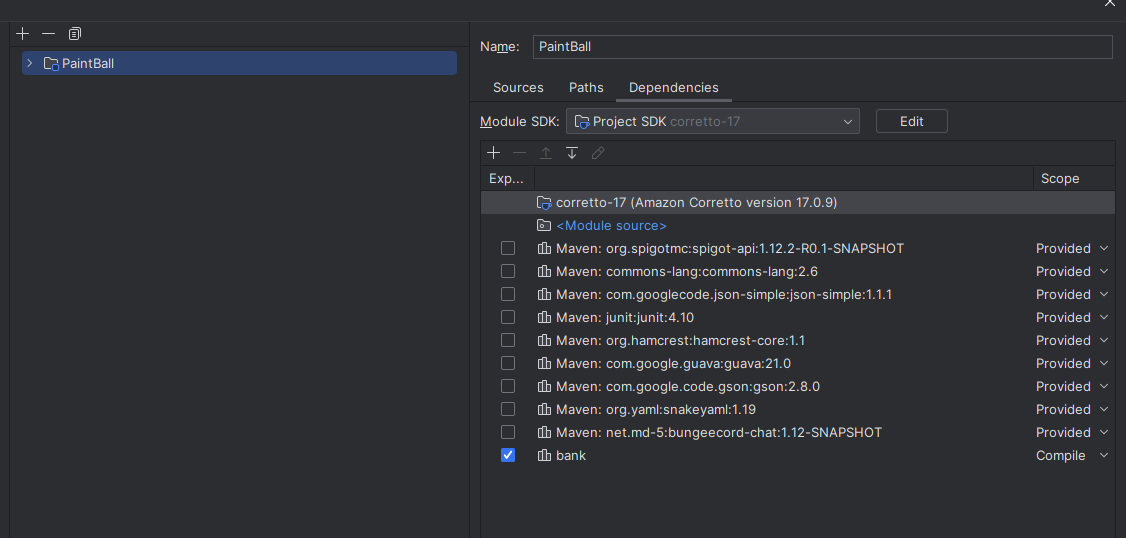The height and width of the screenshot is (538, 1126).
Task: Select the bank dependency name
Action: click(571, 455)
